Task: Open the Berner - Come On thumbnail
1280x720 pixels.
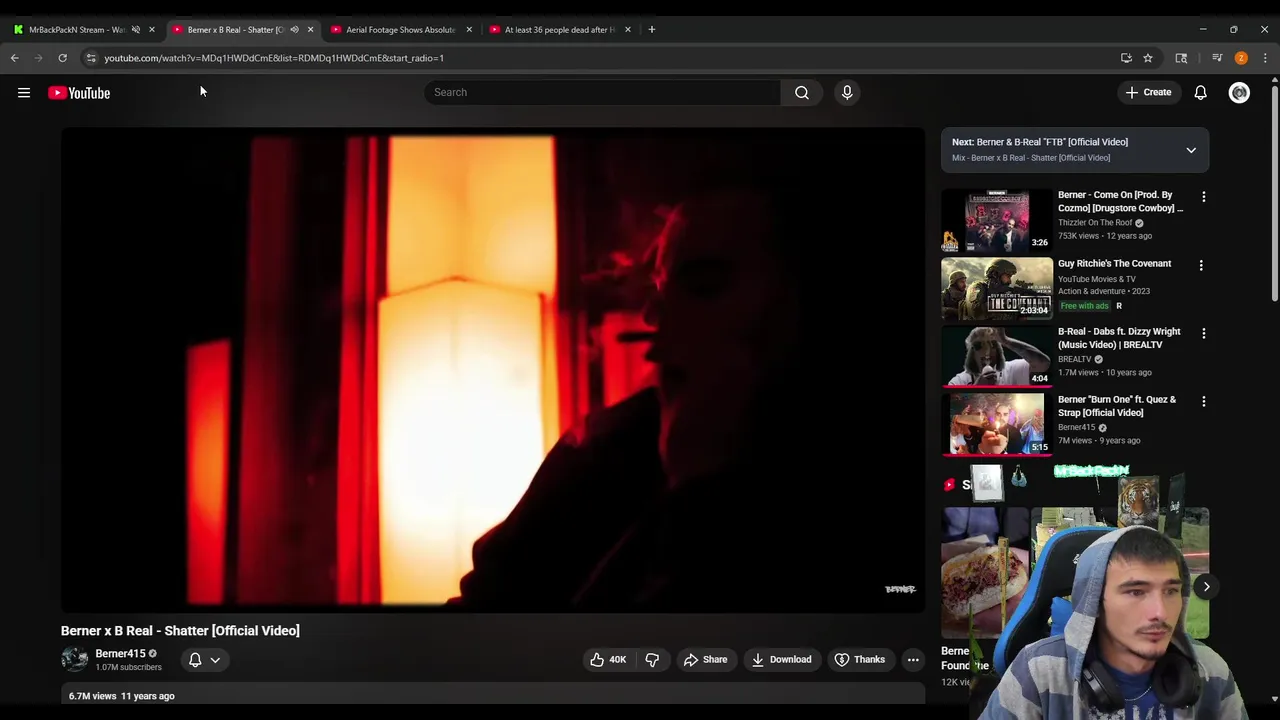Action: tap(997, 220)
